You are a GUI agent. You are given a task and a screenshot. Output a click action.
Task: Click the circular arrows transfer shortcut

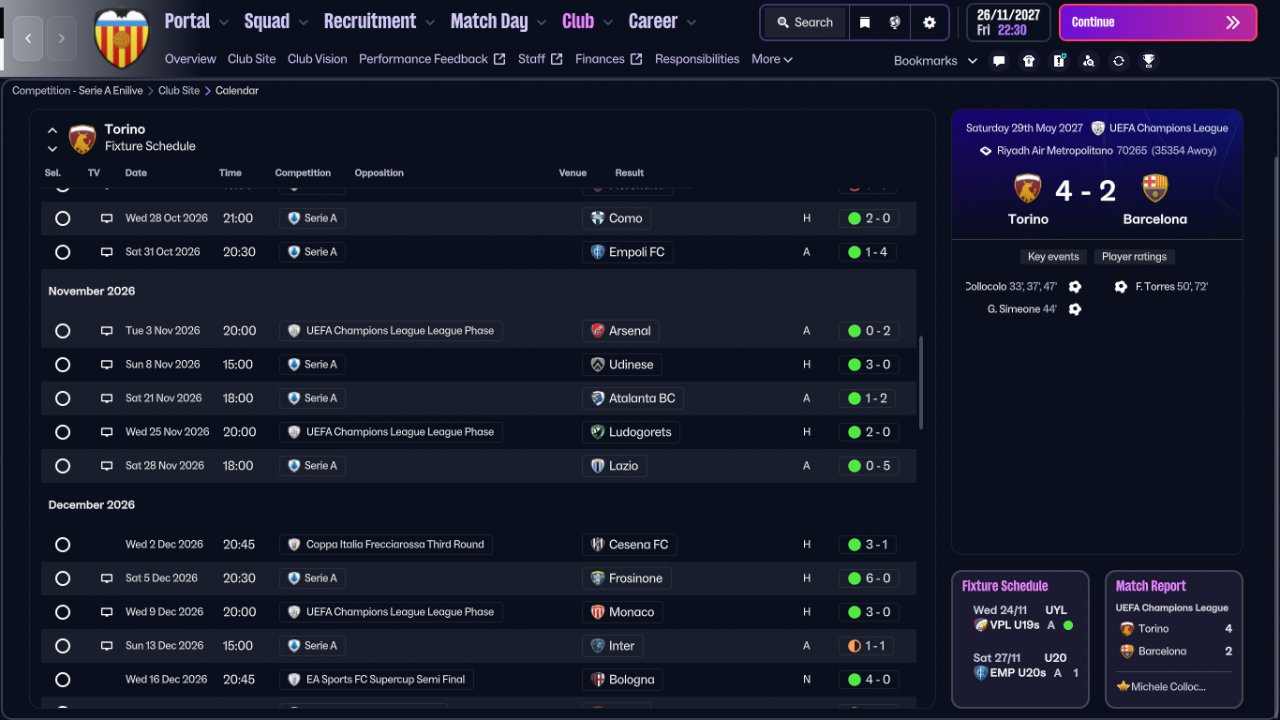coord(1119,61)
